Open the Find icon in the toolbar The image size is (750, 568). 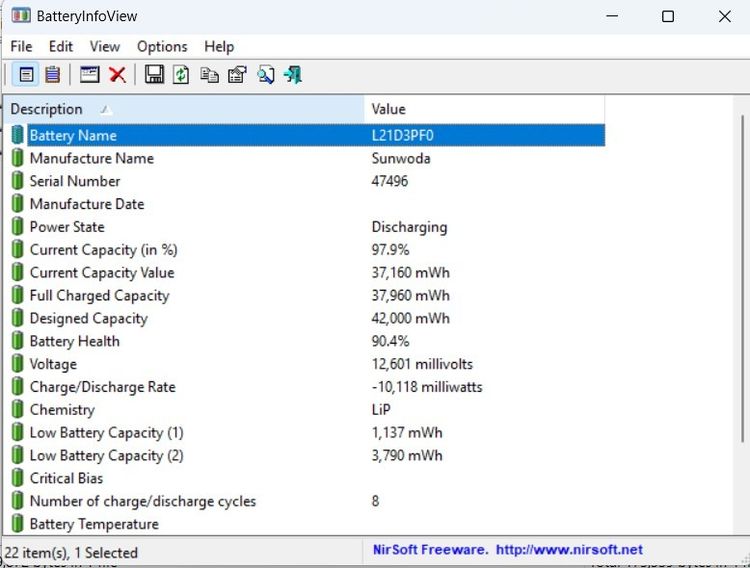pyautogui.click(x=265, y=75)
